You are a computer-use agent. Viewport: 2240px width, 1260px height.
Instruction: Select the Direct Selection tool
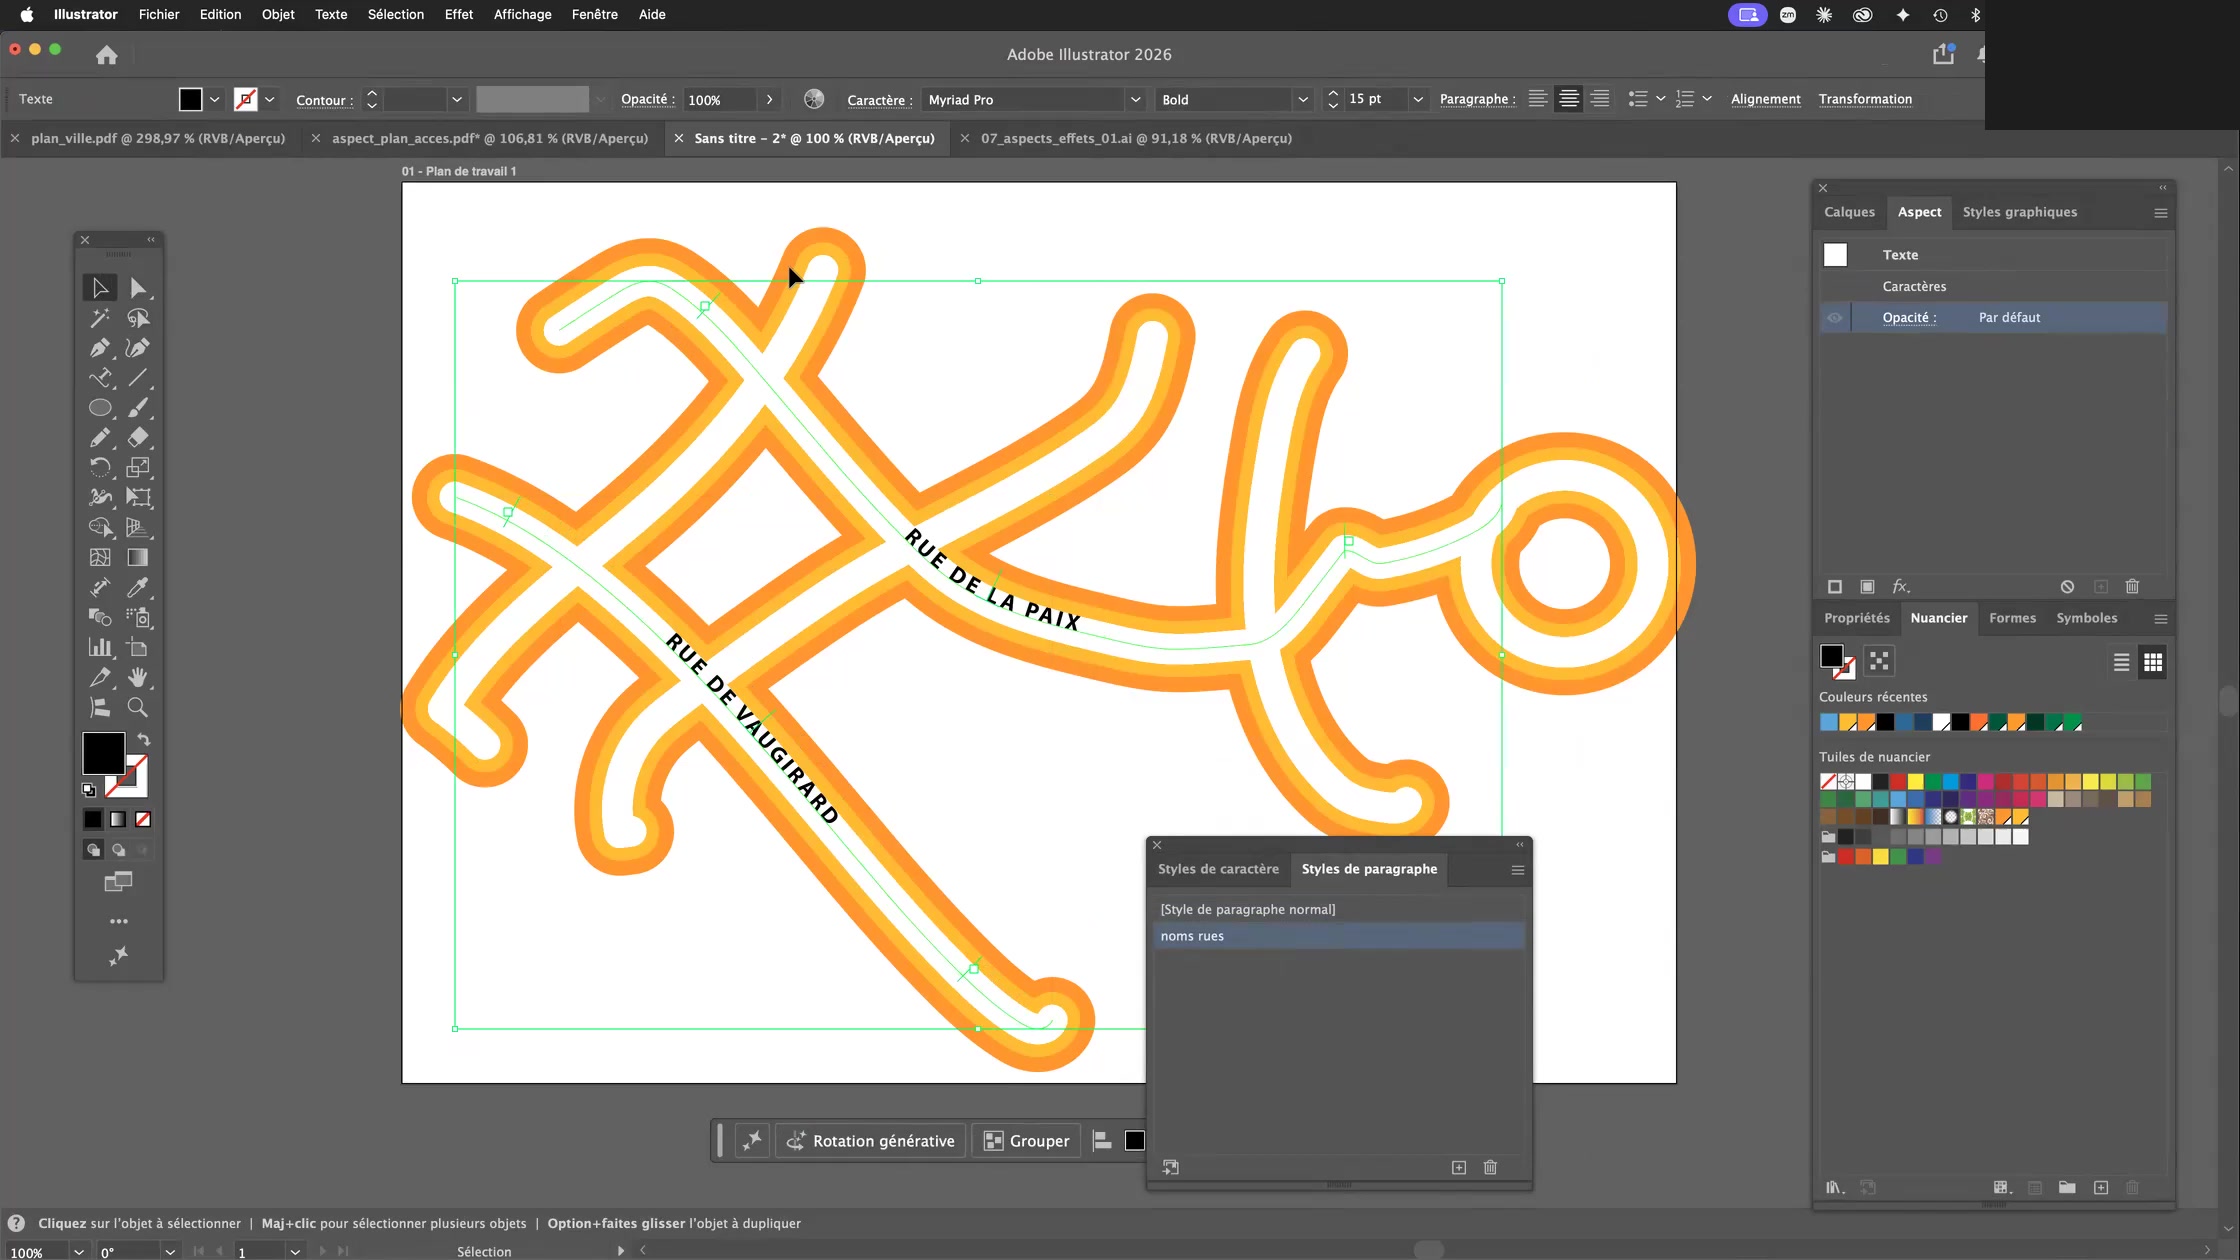click(138, 288)
